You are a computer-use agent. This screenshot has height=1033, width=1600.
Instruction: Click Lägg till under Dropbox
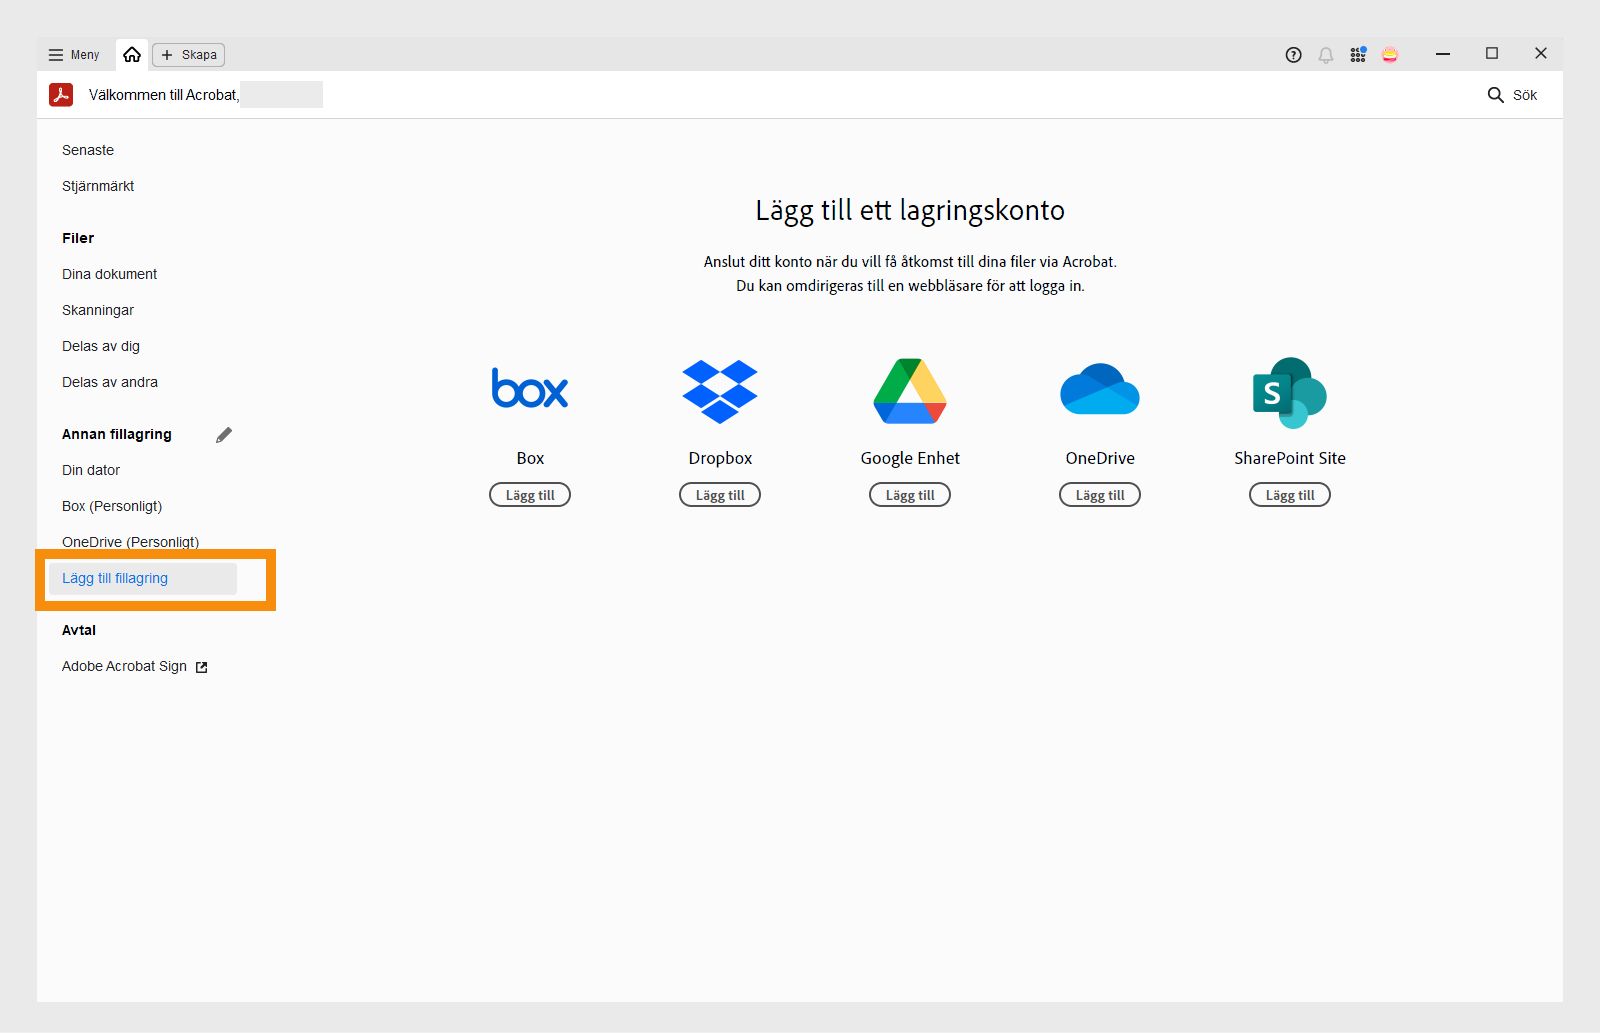tap(719, 494)
